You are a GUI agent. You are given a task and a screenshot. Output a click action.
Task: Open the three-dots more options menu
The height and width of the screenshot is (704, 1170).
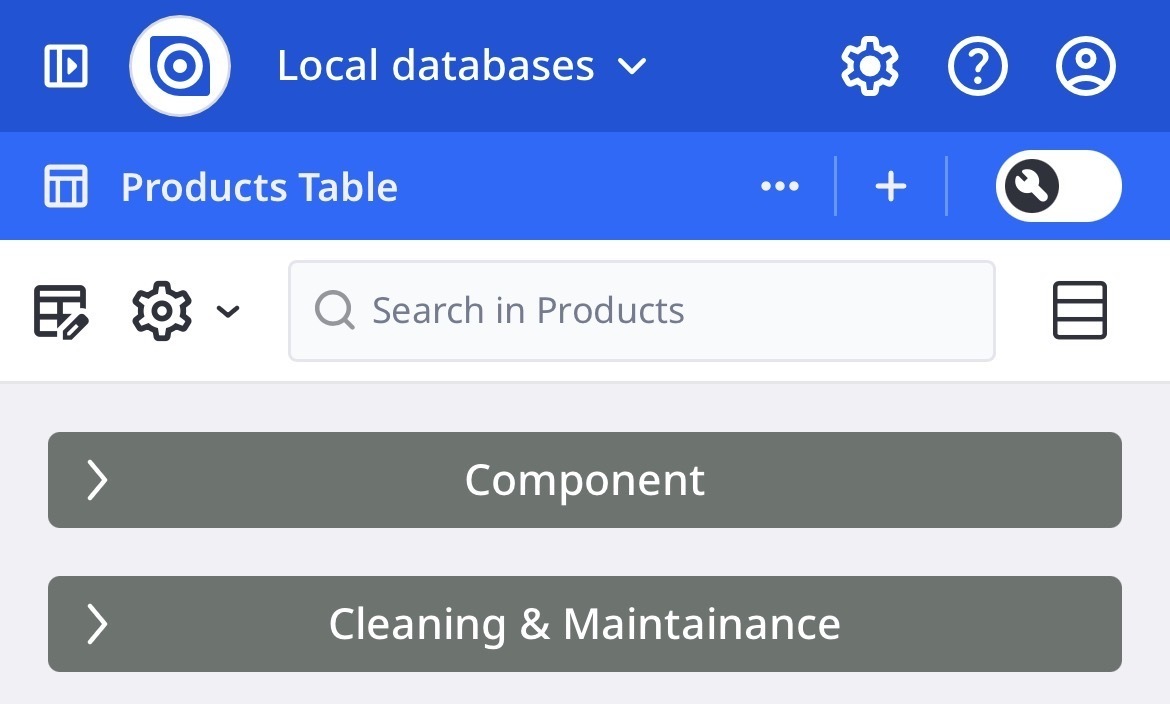pyautogui.click(x=779, y=187)
